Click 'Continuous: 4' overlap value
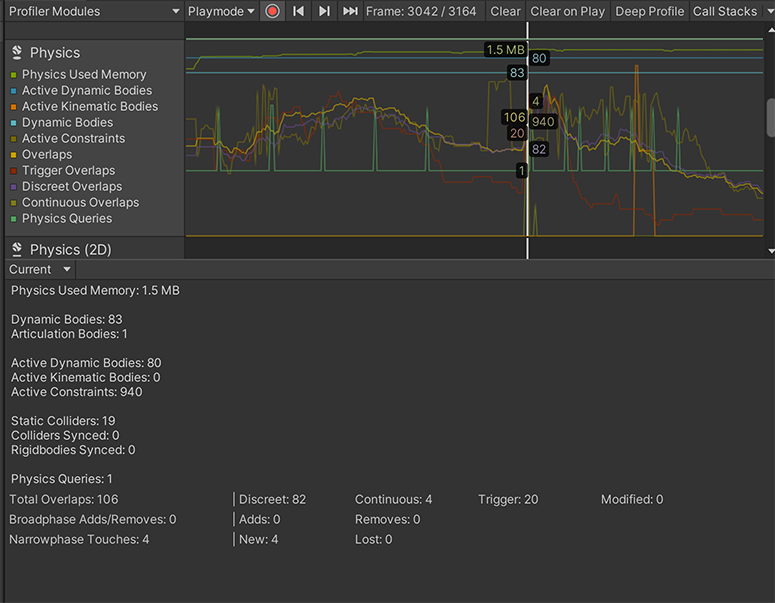 [393, 499]
